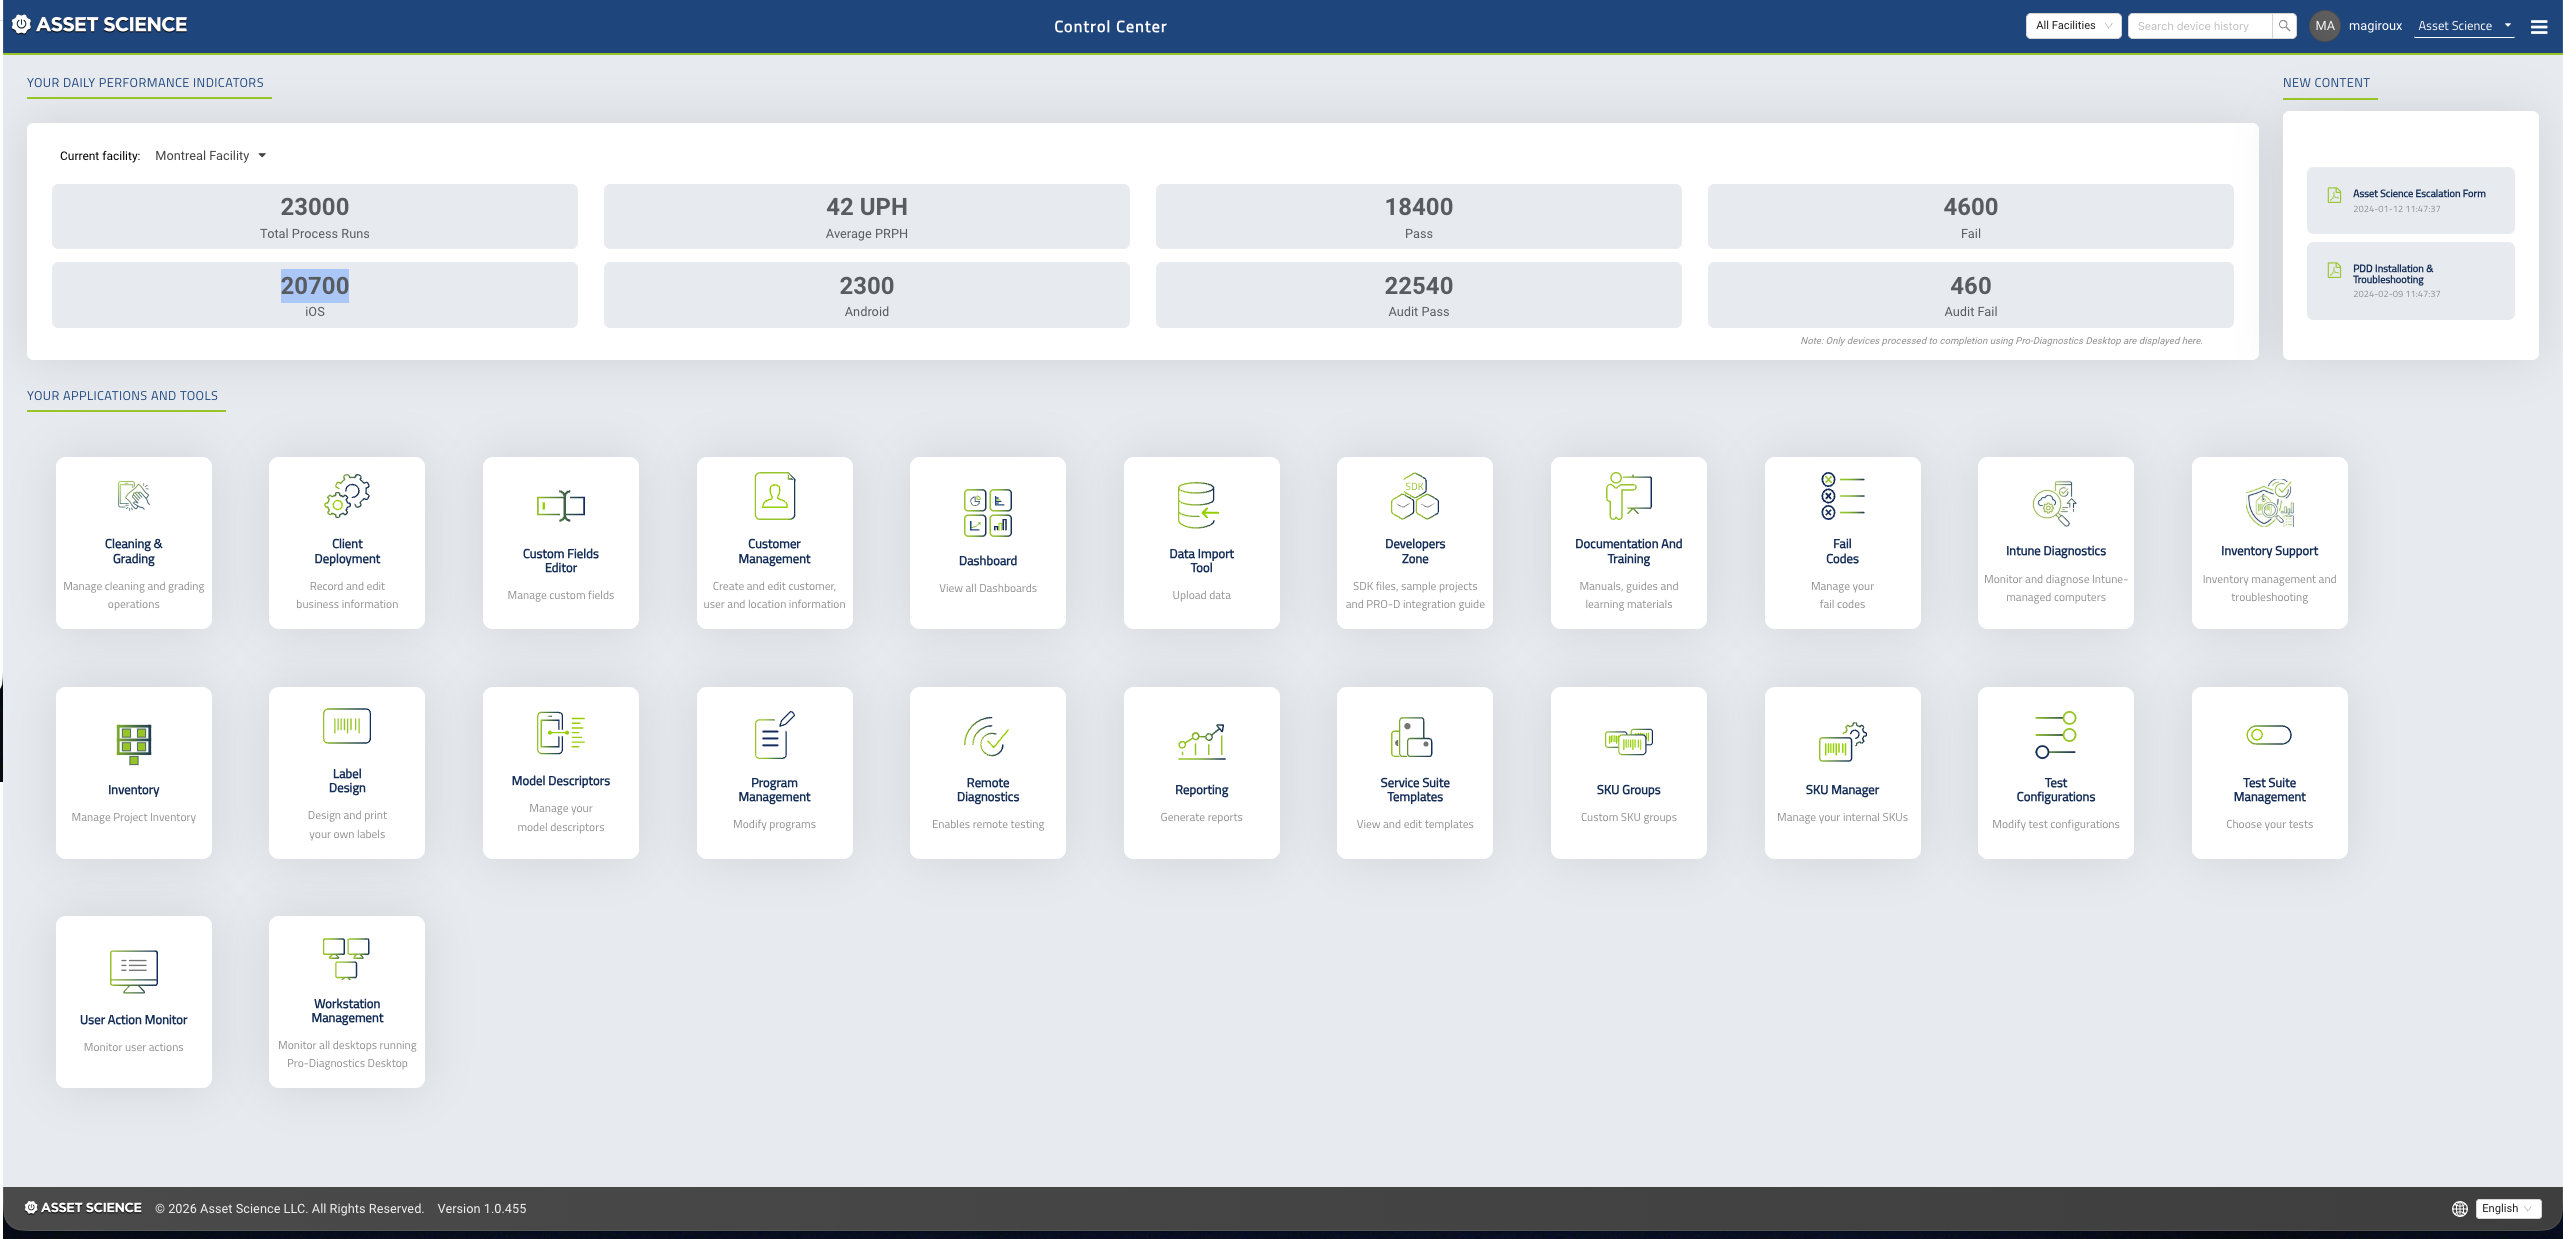
Task: Launch the SKU Manager
Action: tap(1842, 772)
